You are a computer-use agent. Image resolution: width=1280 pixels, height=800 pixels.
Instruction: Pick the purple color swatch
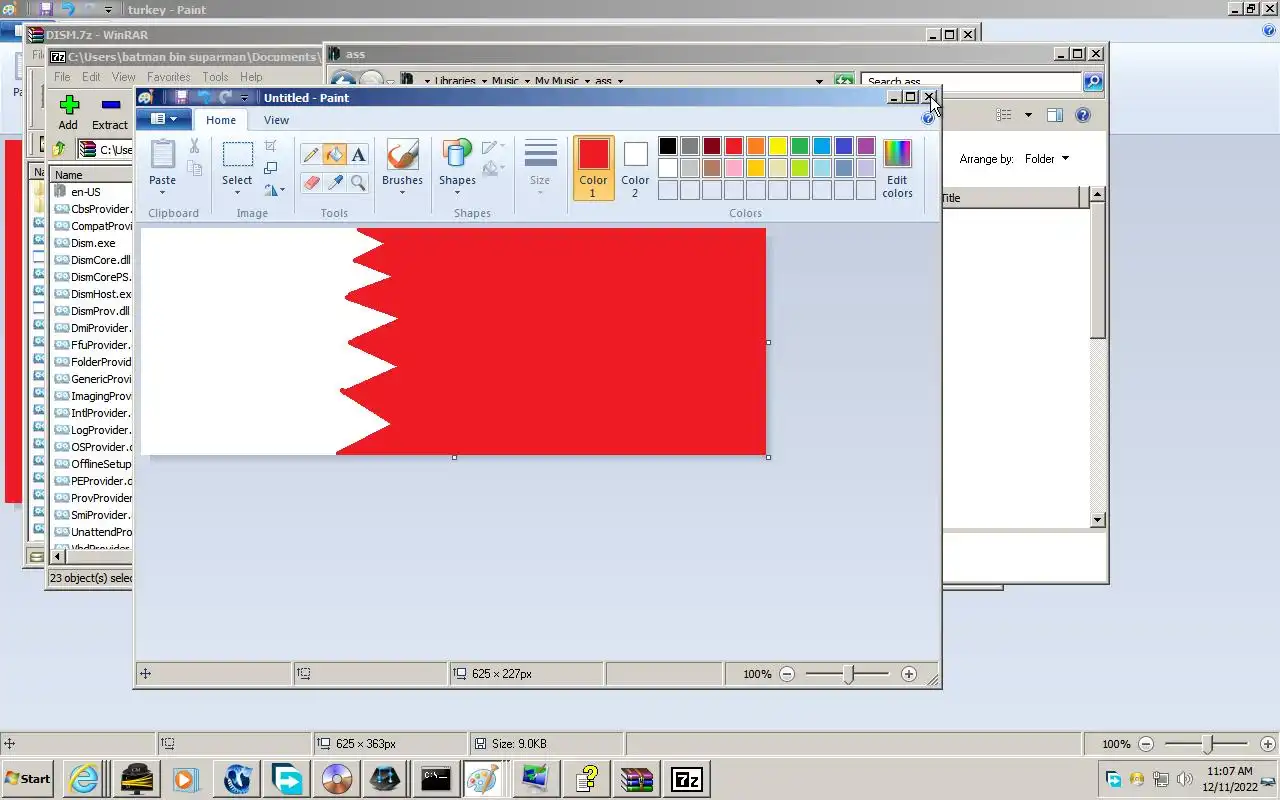coord(866,146)
